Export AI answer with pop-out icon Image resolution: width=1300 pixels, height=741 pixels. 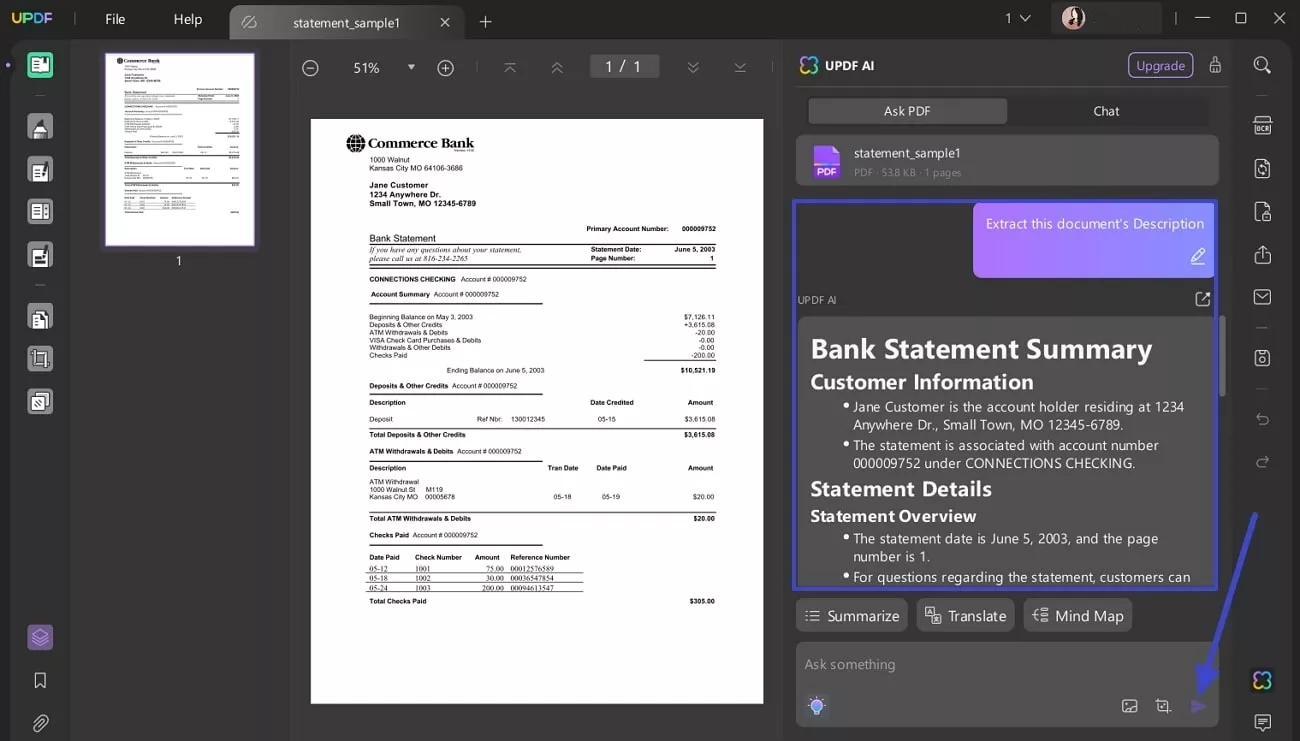(x=1203, y=299)
